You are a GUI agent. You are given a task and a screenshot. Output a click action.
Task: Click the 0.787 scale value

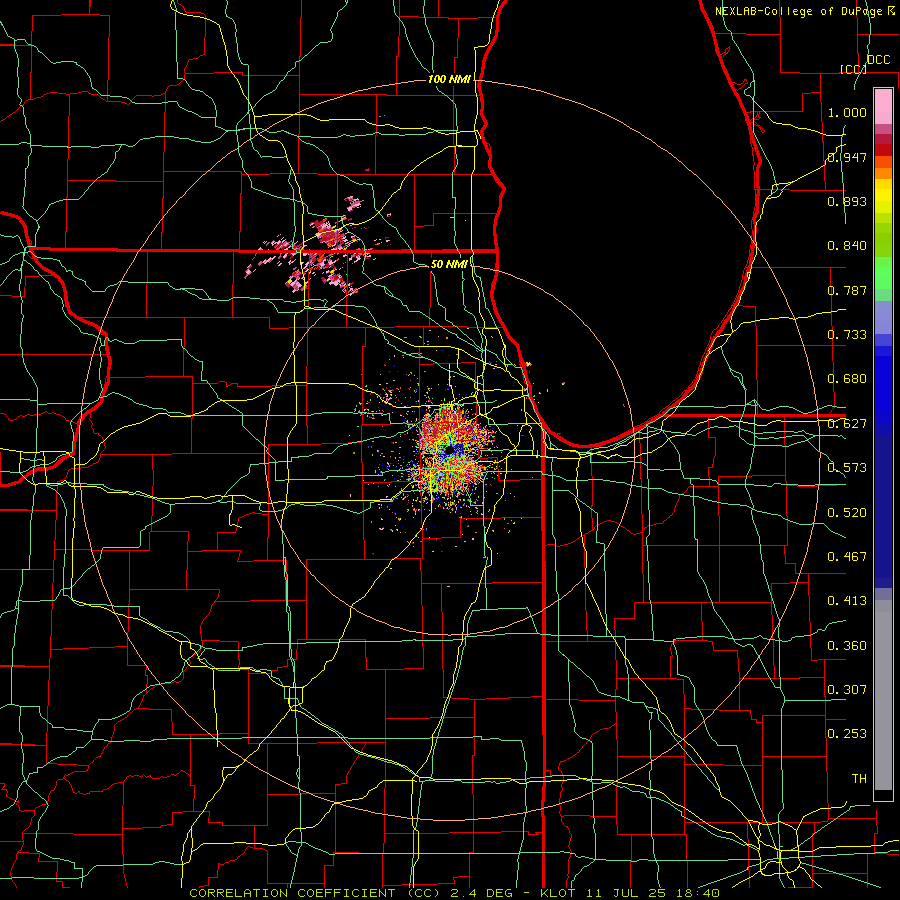pos(847,290)
